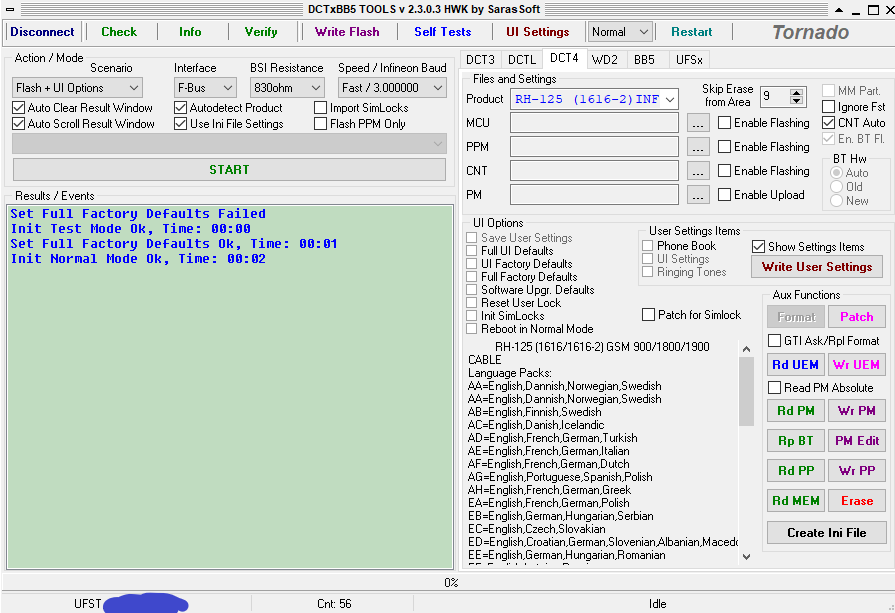Viewport: 895px width, 613px height.
Task: Click Create Ini File button
Action: 827,533
